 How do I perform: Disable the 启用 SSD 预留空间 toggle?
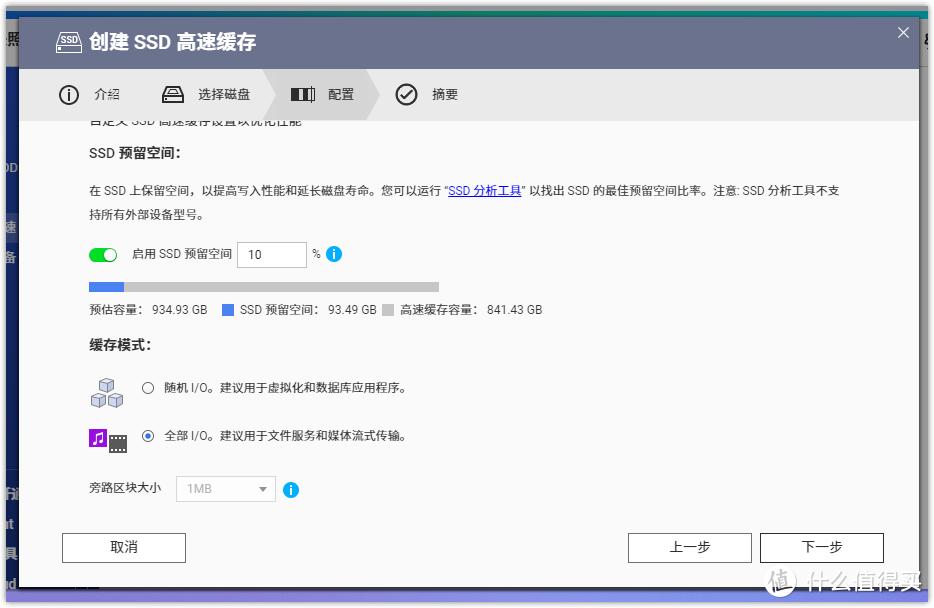click(103, 254)
